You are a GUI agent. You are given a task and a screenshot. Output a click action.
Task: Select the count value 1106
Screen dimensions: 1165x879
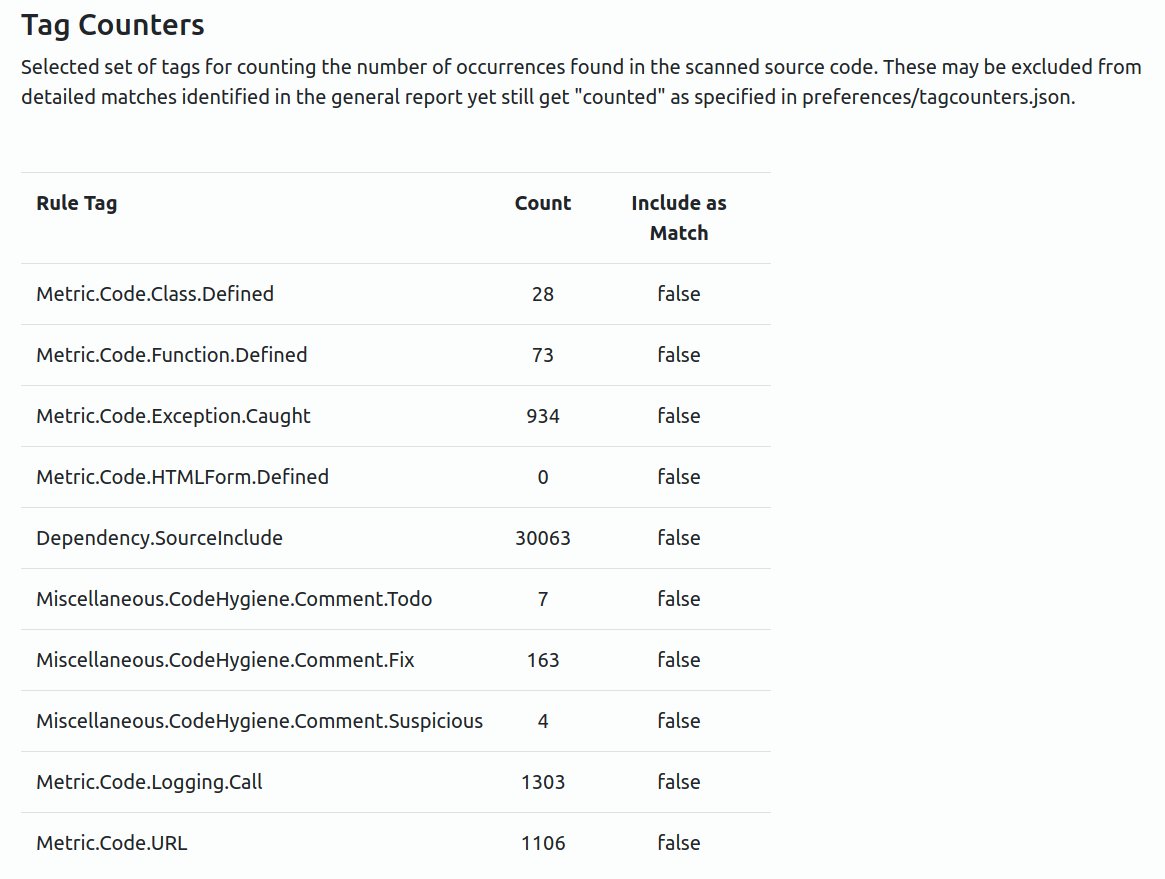click(542, 843)
